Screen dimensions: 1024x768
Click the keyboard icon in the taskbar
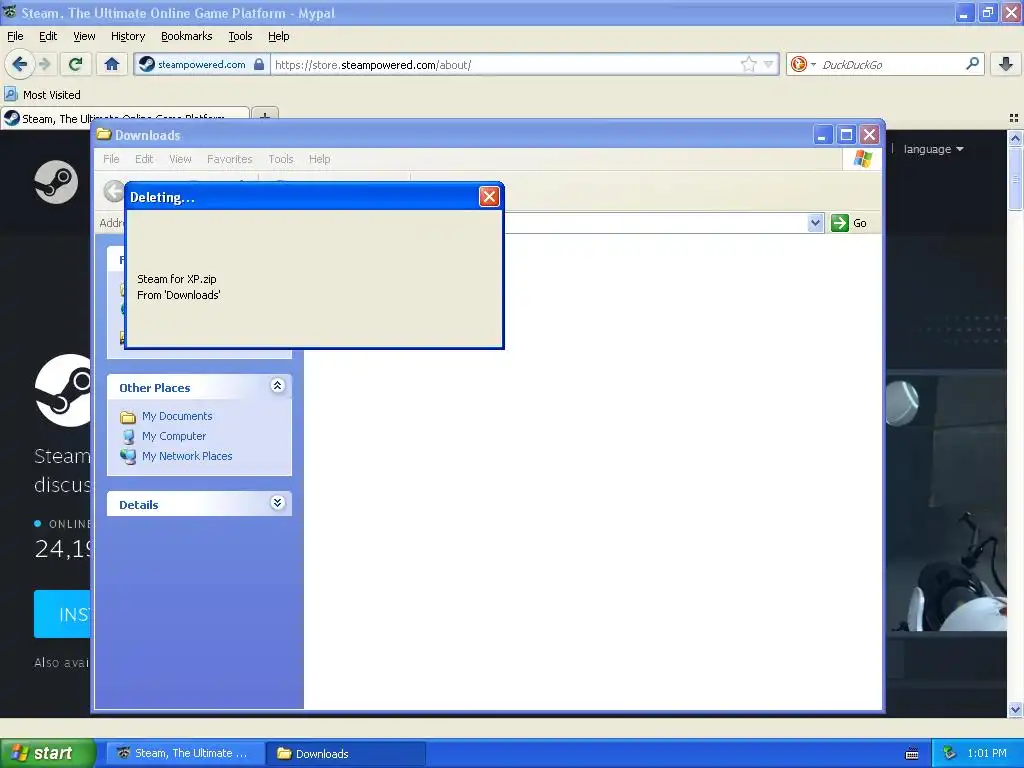click(912, 754)
